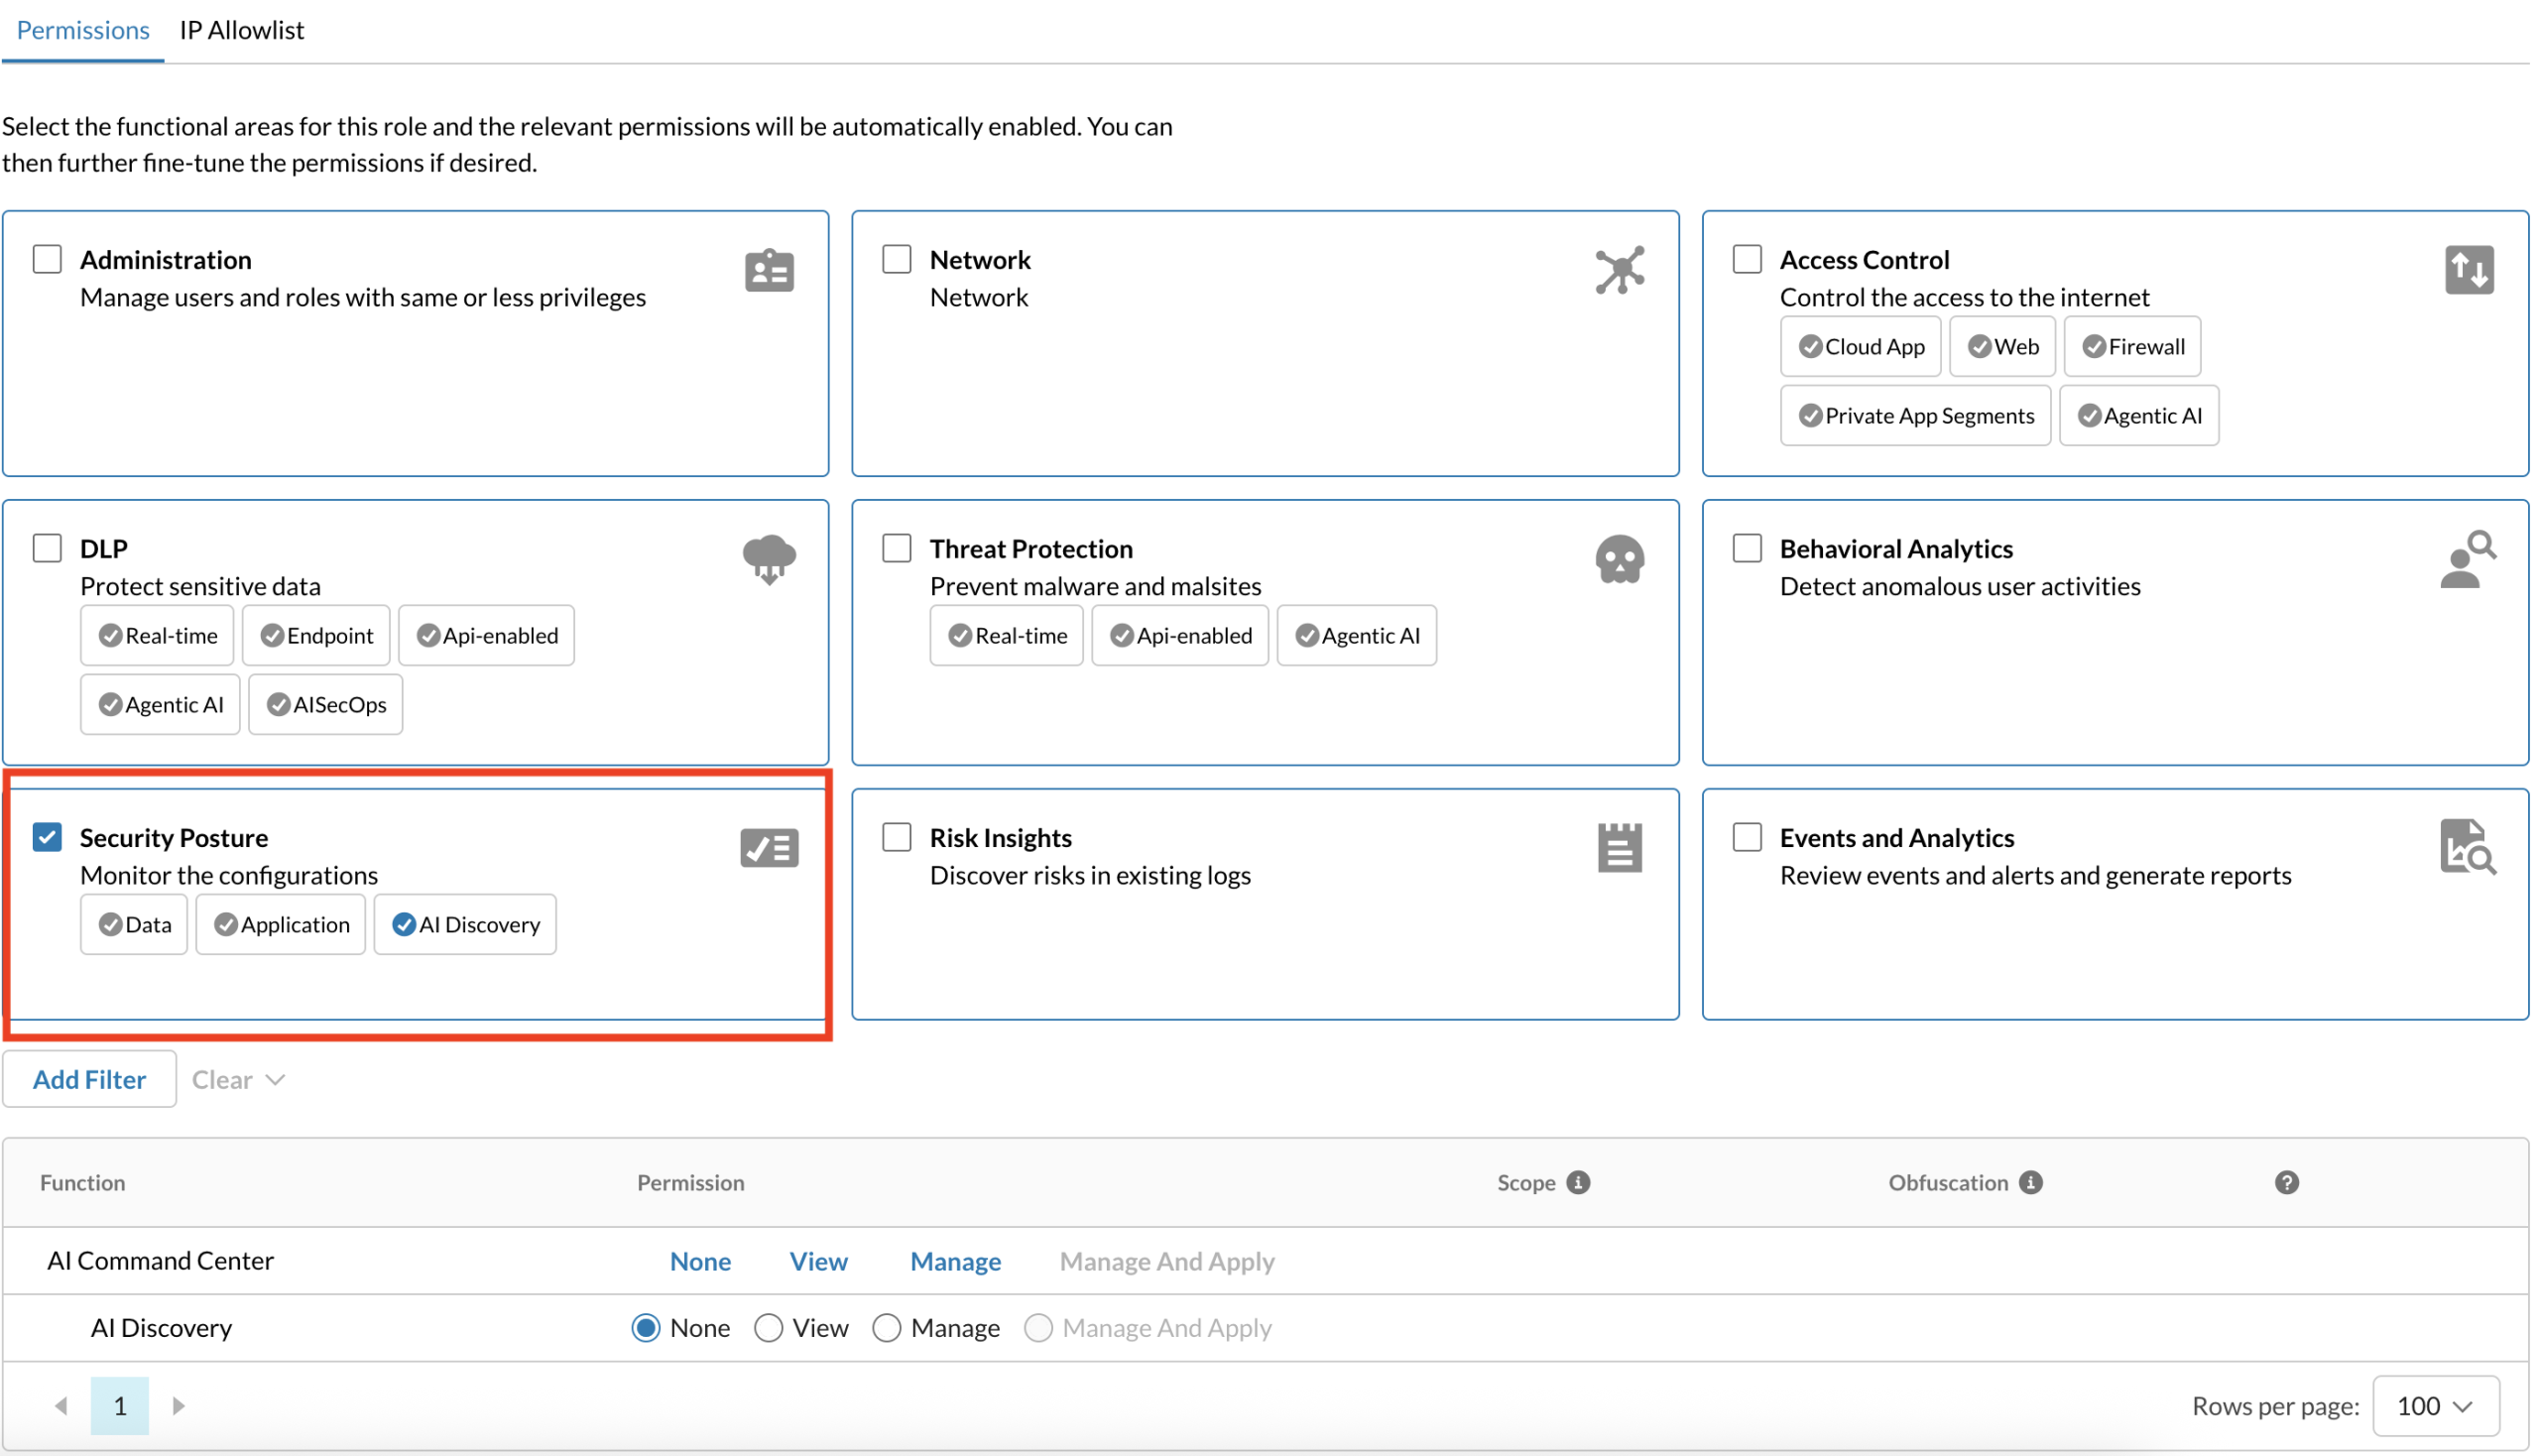This screenshot has width=2539, height=1456.
Task: Toggle the Api-enabled chip in Threat Protection
Action: point(1180,635)
